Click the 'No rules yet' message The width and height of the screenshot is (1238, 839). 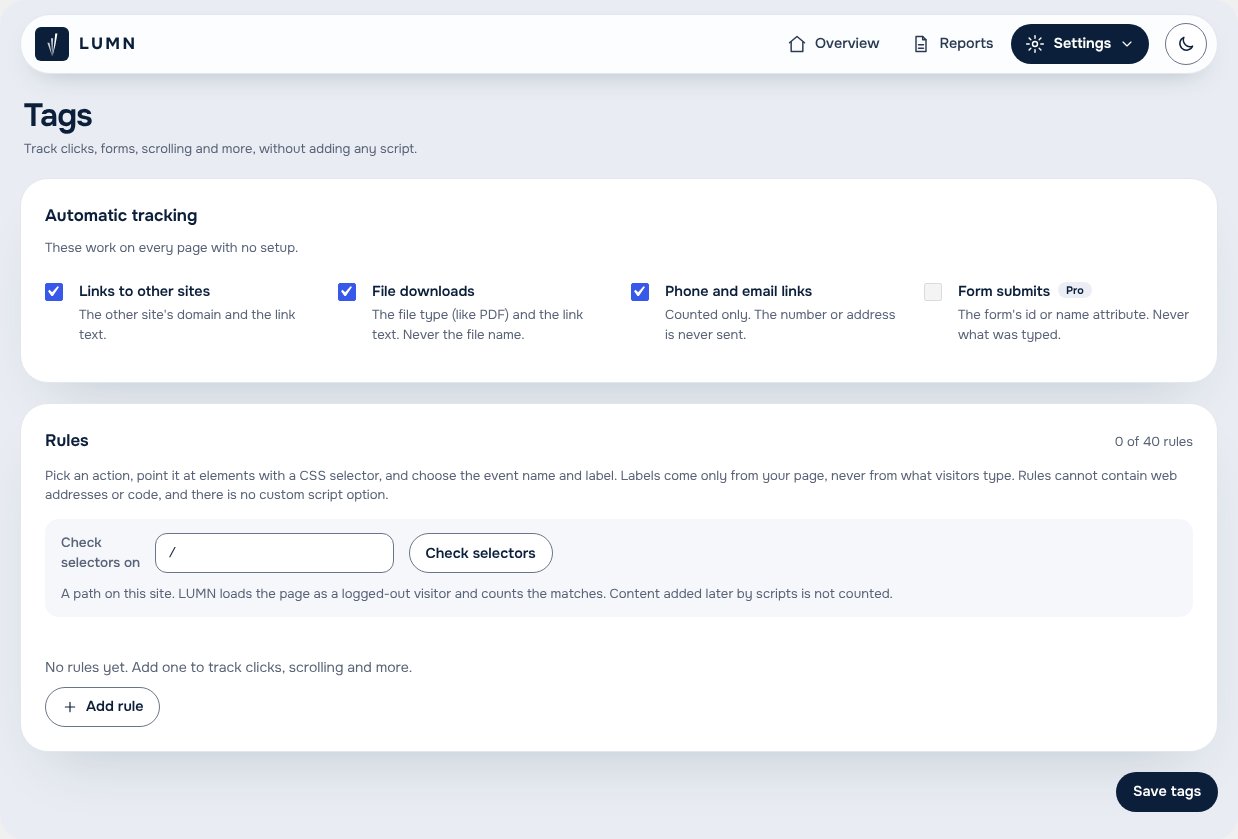pos(228,667)
